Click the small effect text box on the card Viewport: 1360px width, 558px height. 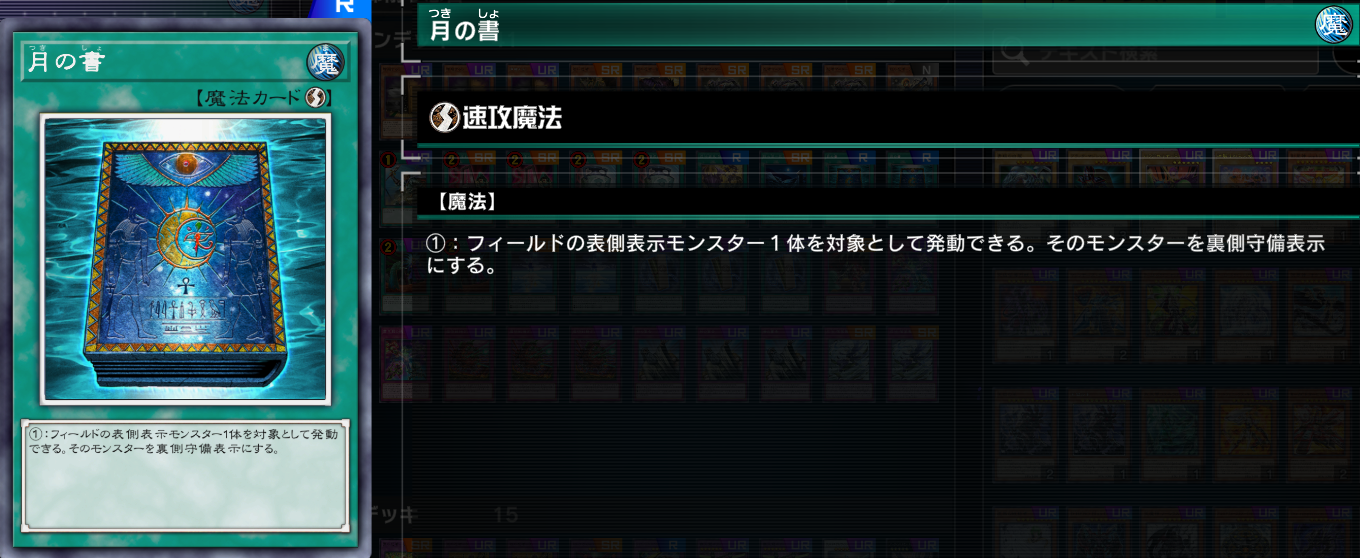point(185,474)
